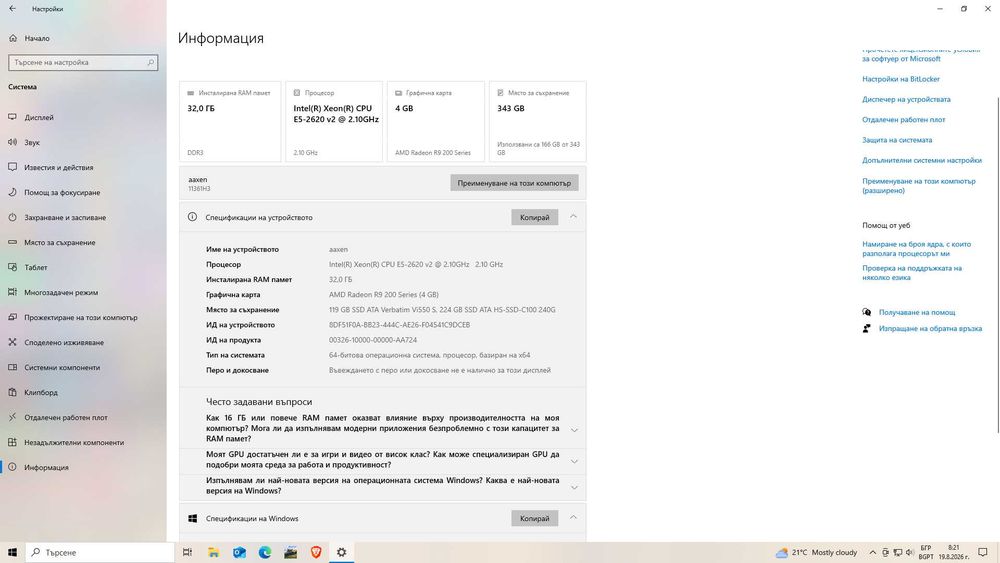Click the taskbar Търсене search box
Viewport: 1000px width, 563px height.
[x=99, y=552]
